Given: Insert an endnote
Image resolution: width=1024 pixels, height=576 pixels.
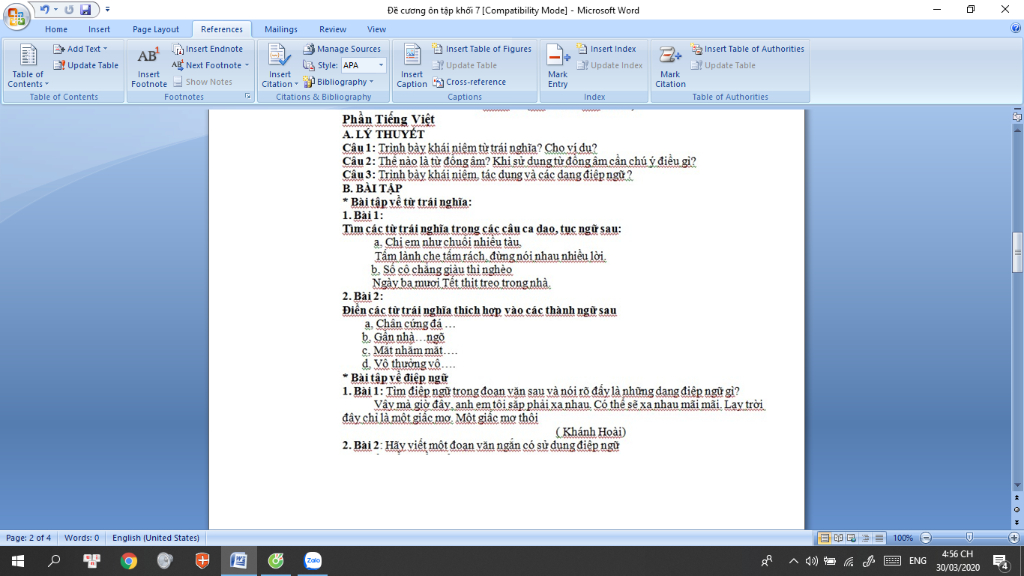Looking at the screenshot, I should (x=208, y=49).
